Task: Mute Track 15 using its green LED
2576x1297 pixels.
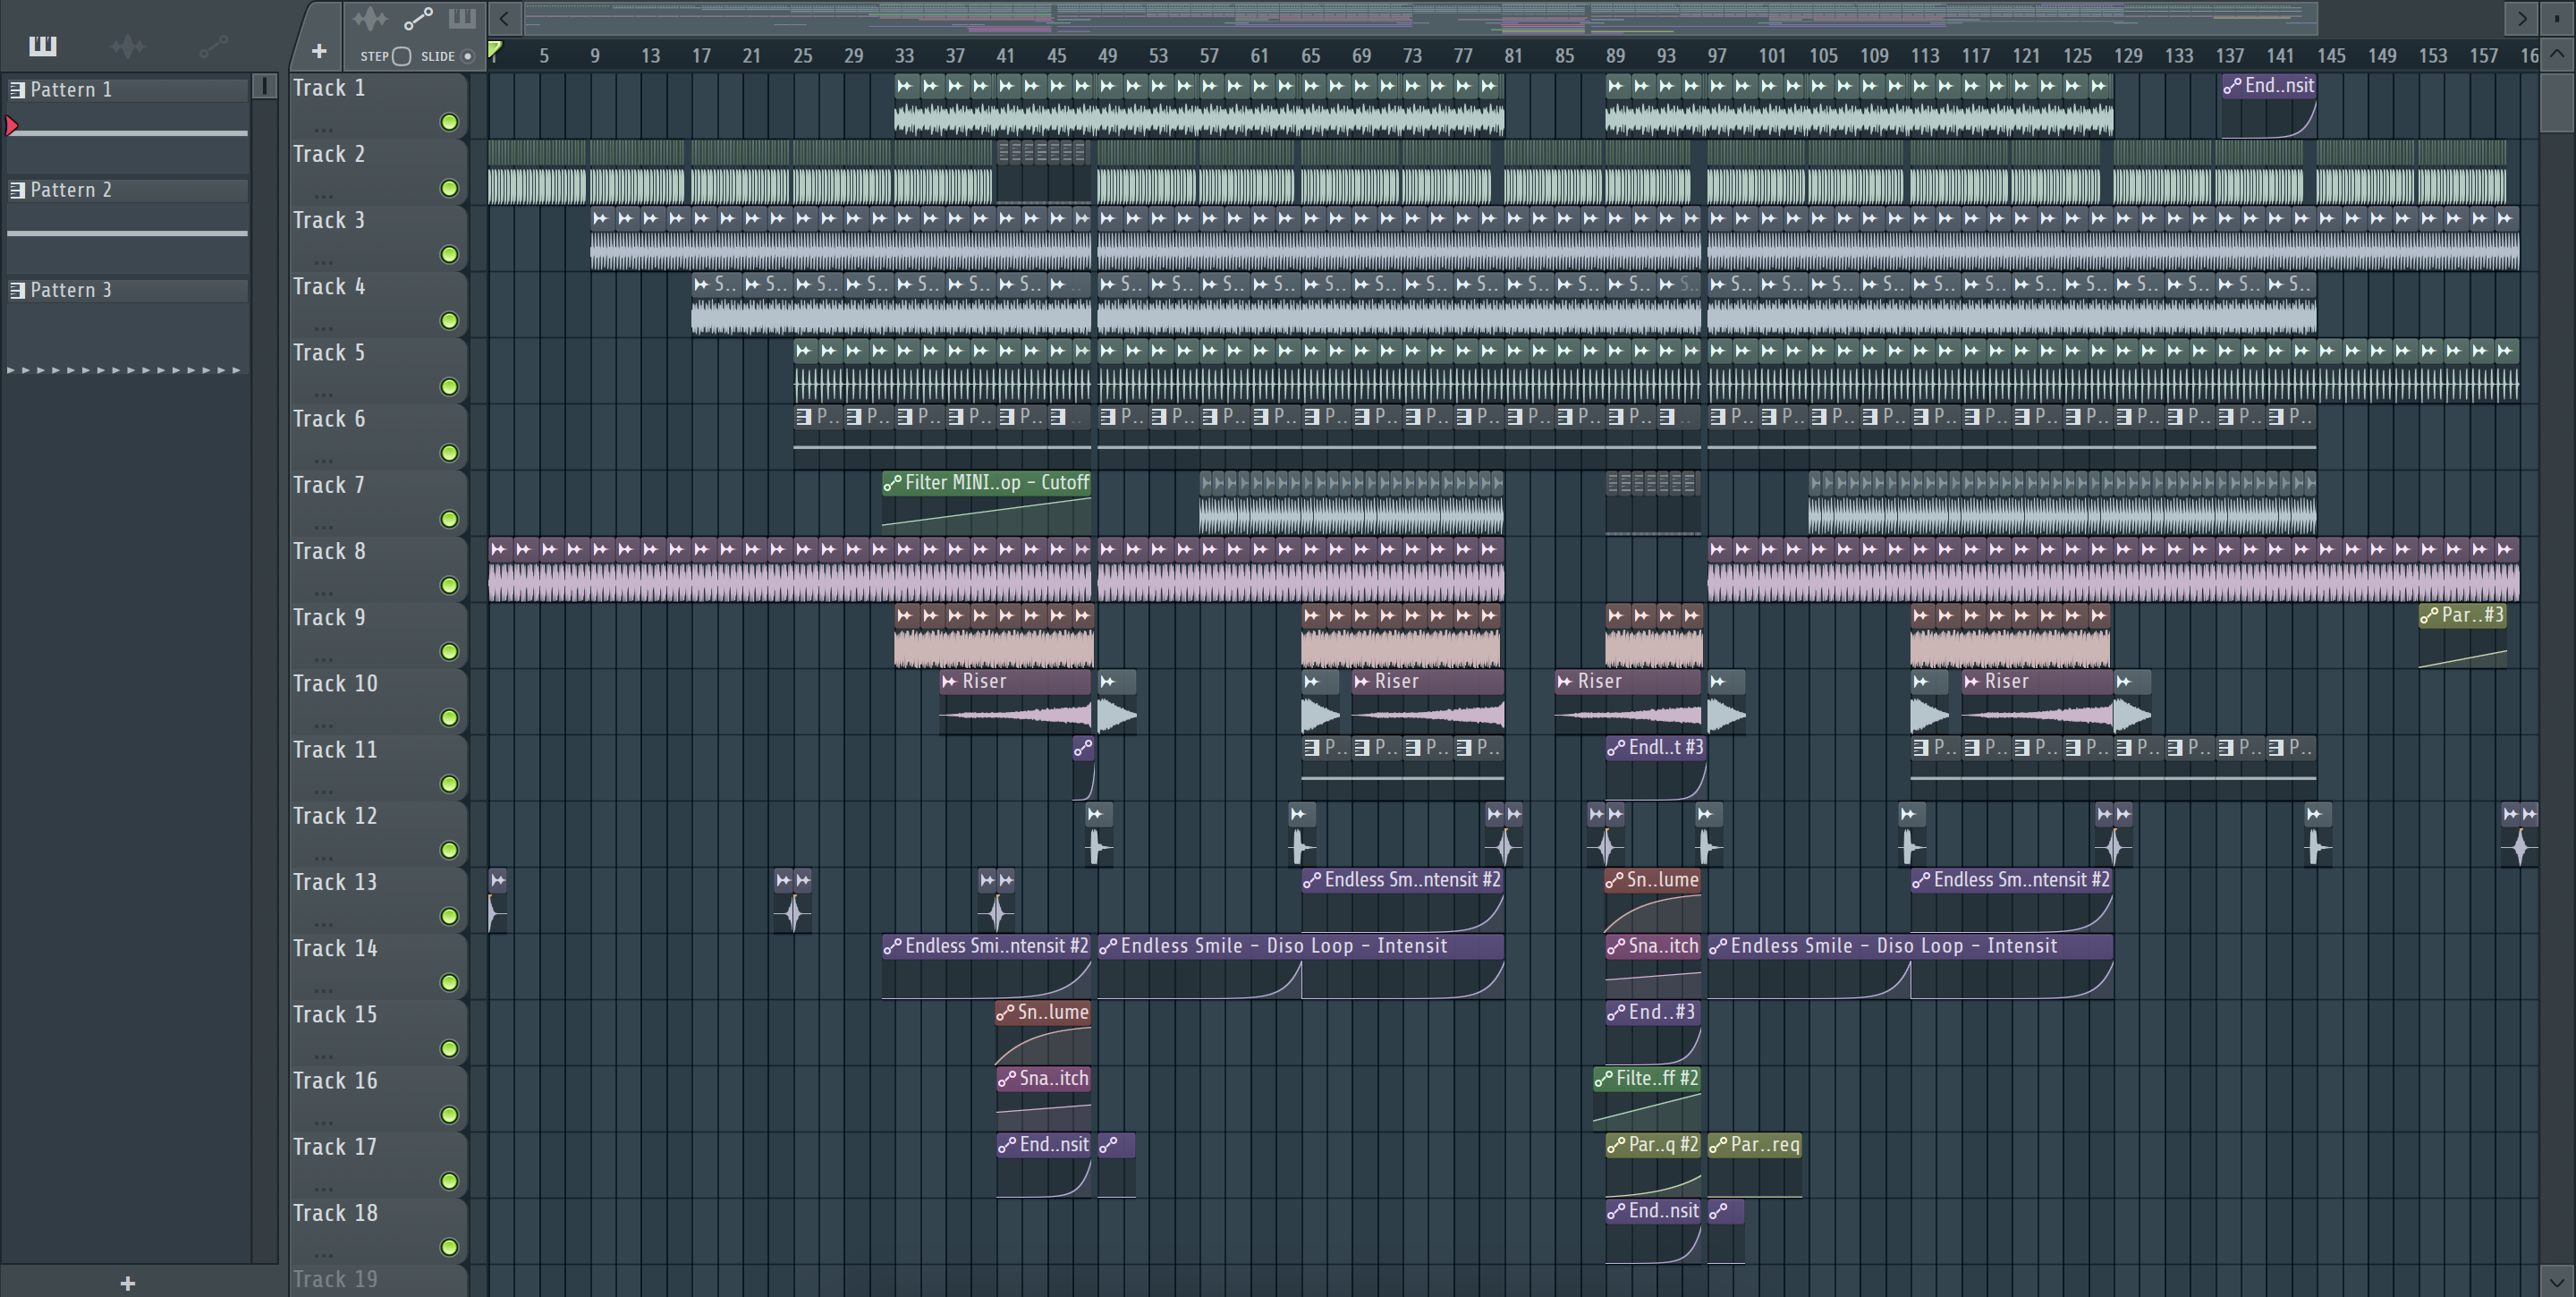Action: tap(449, 1049)
